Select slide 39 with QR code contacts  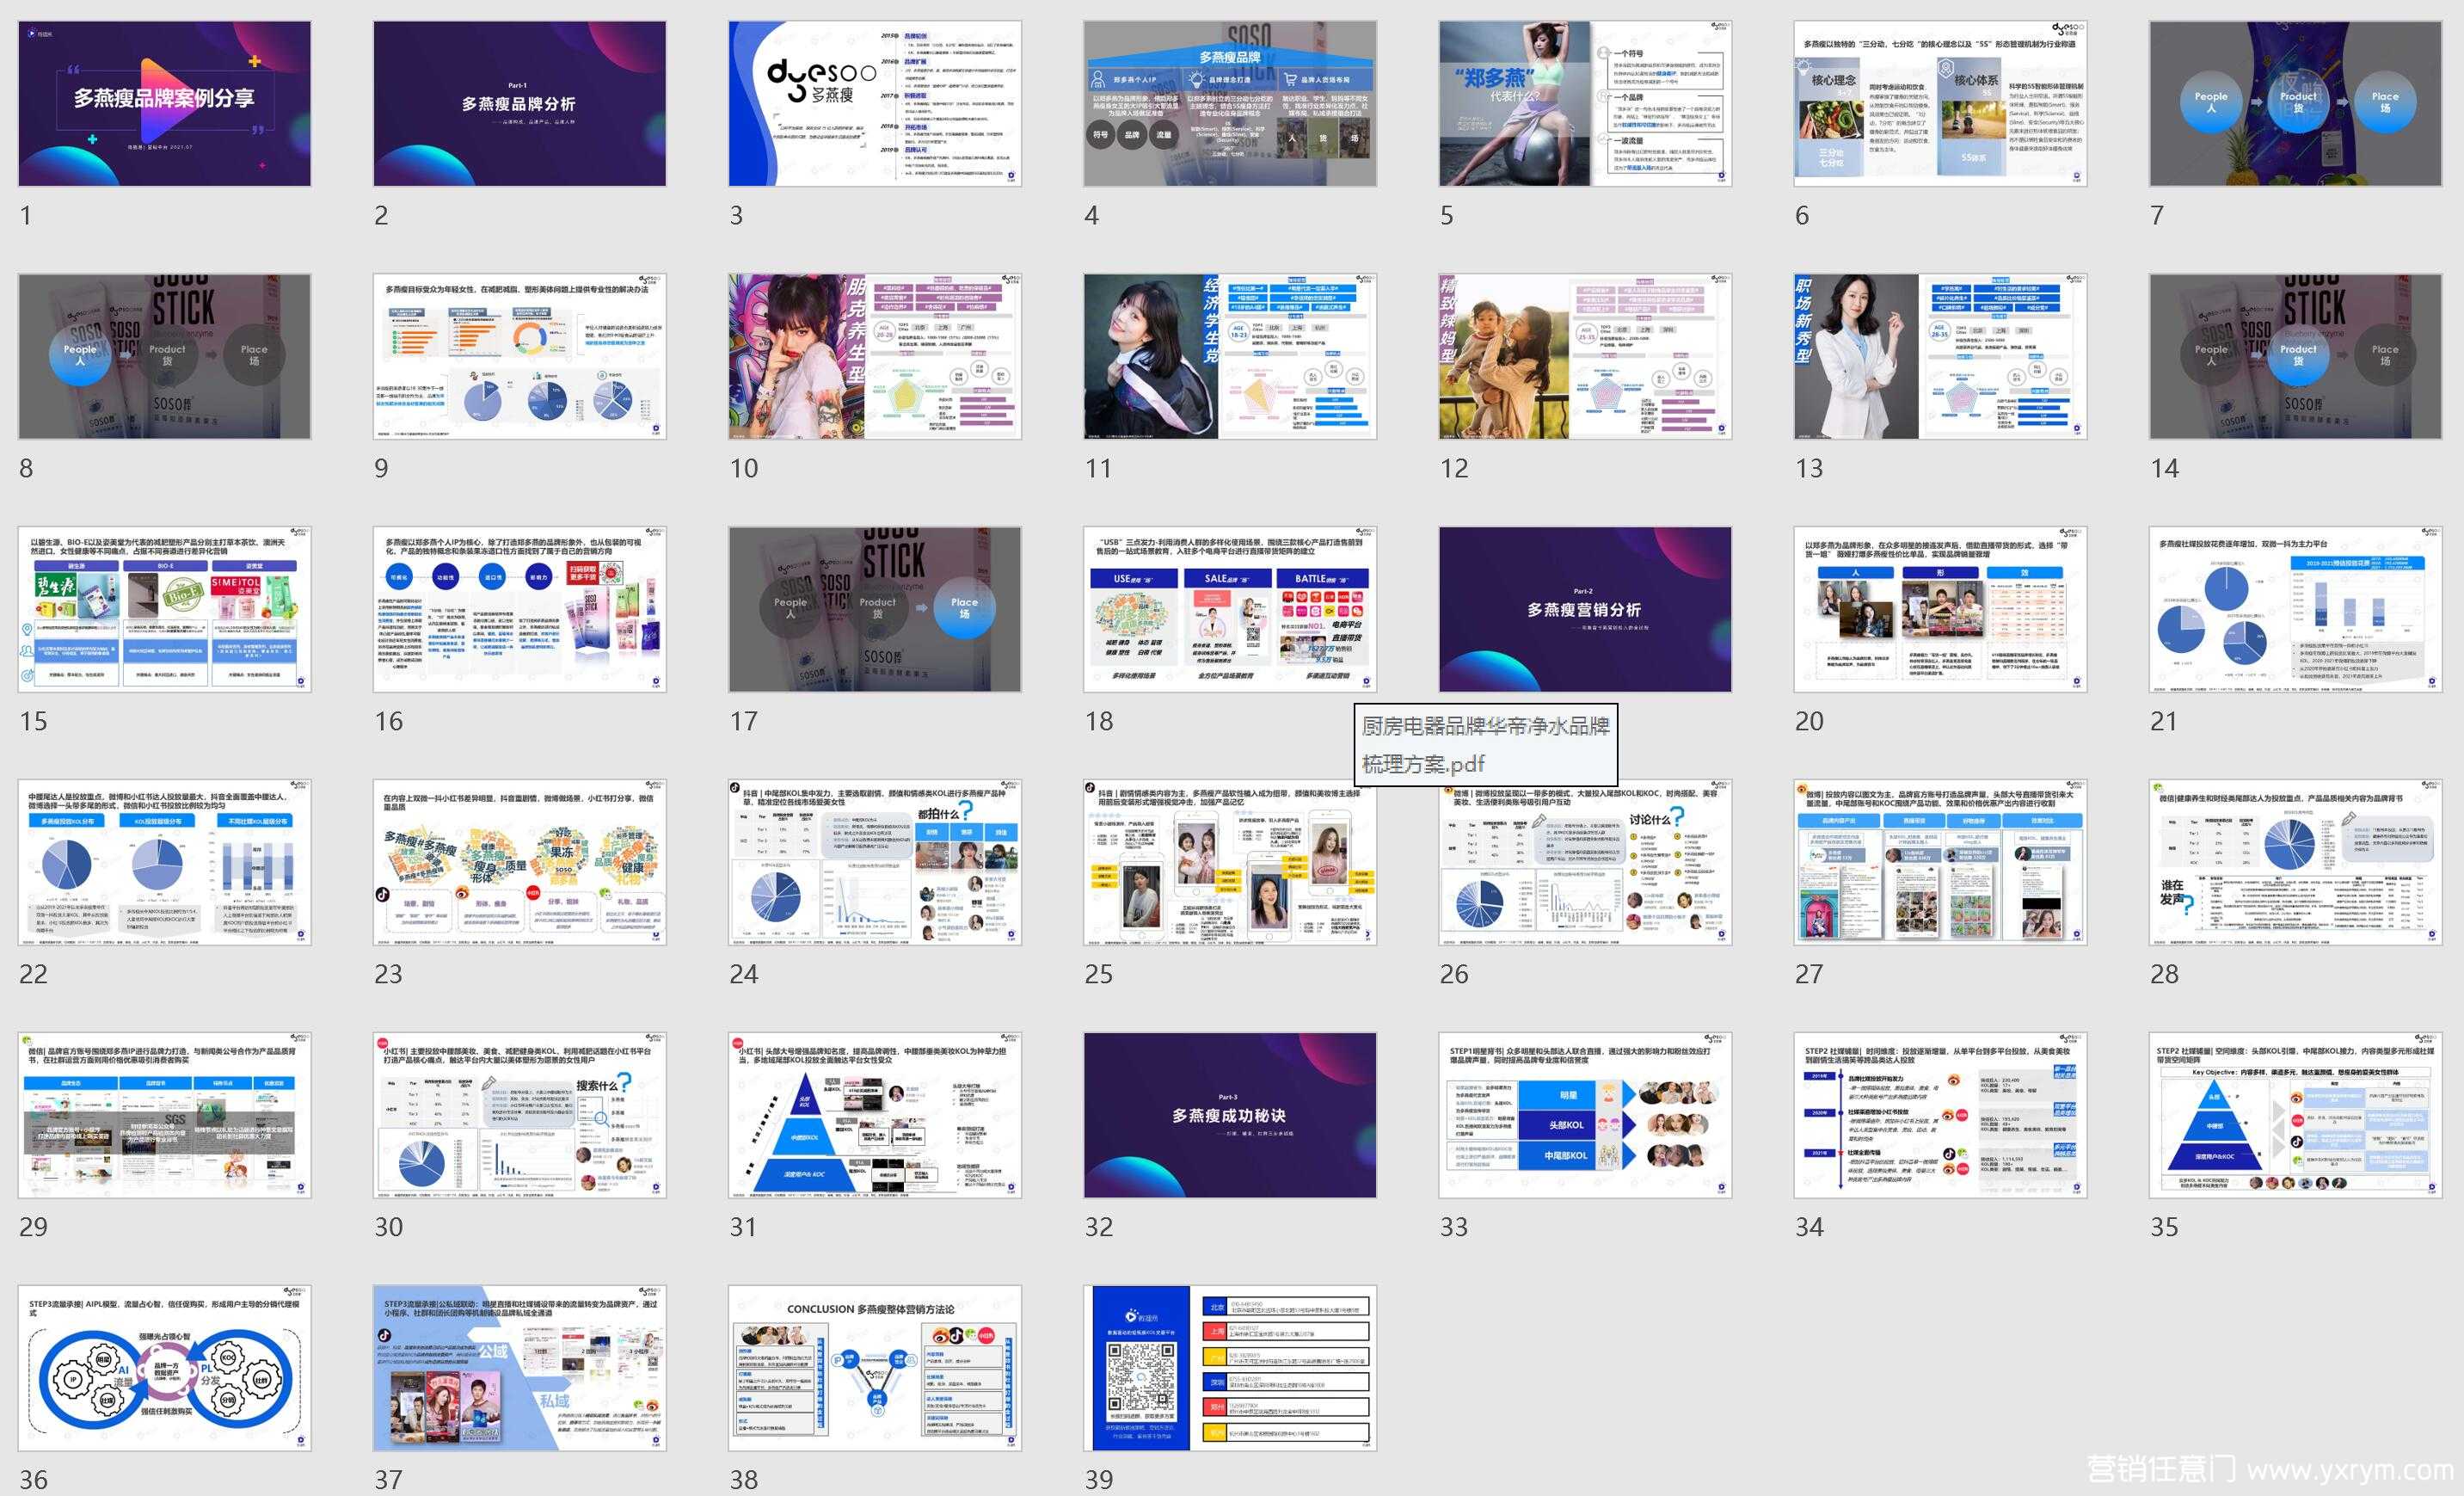coord(1230,1369)
